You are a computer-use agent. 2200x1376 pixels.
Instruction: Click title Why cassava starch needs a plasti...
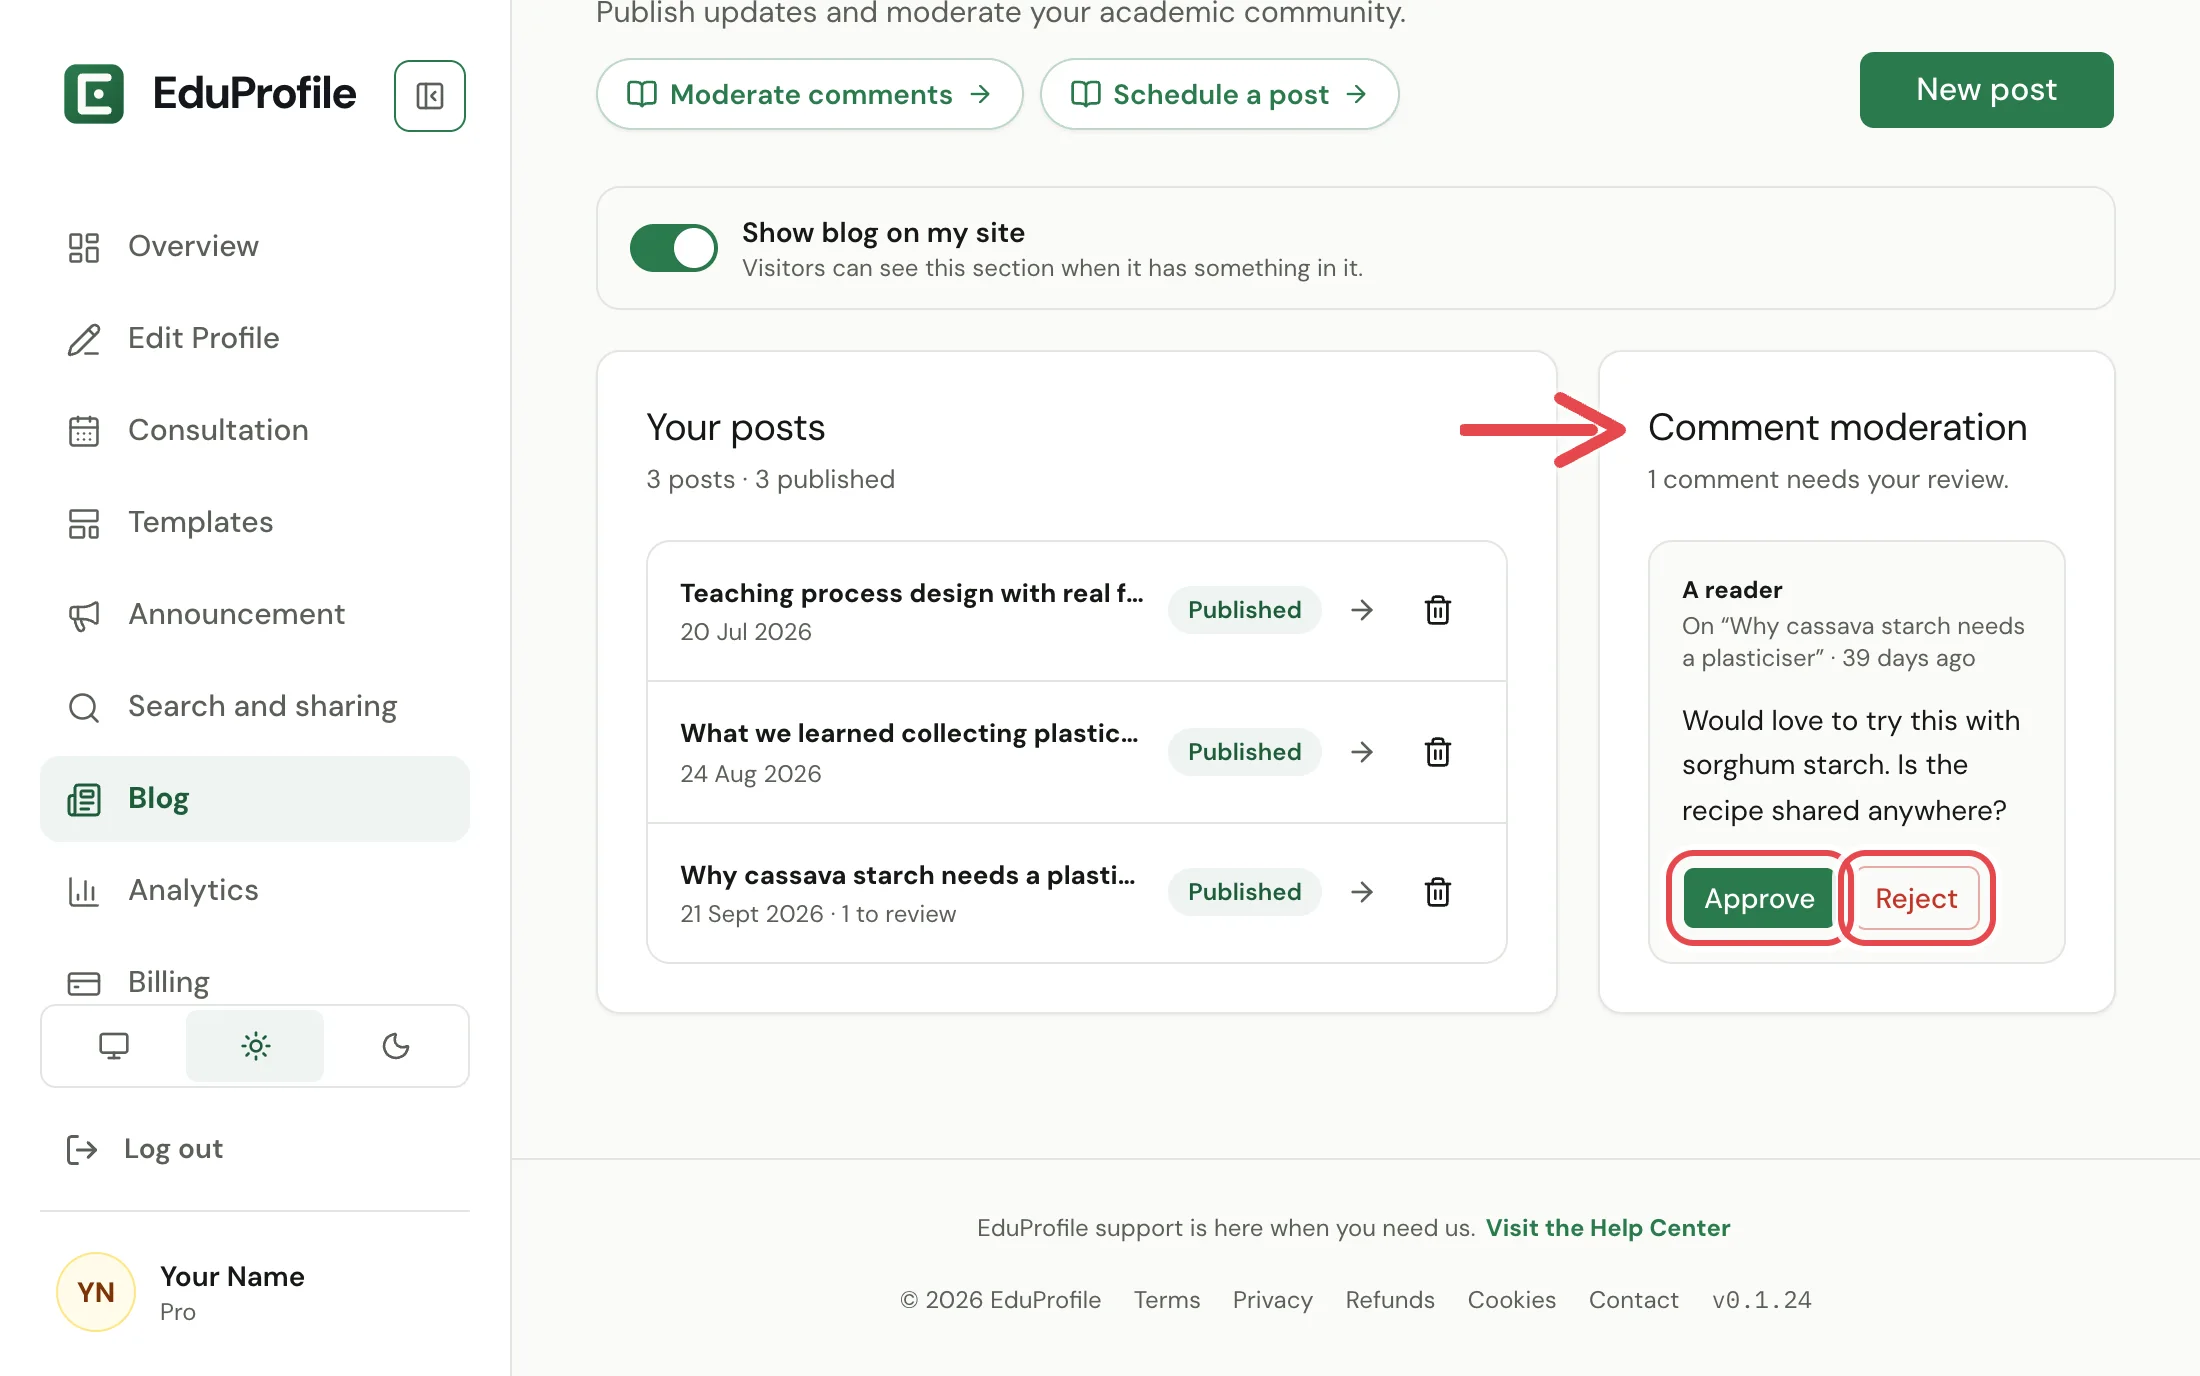(907, 875)
